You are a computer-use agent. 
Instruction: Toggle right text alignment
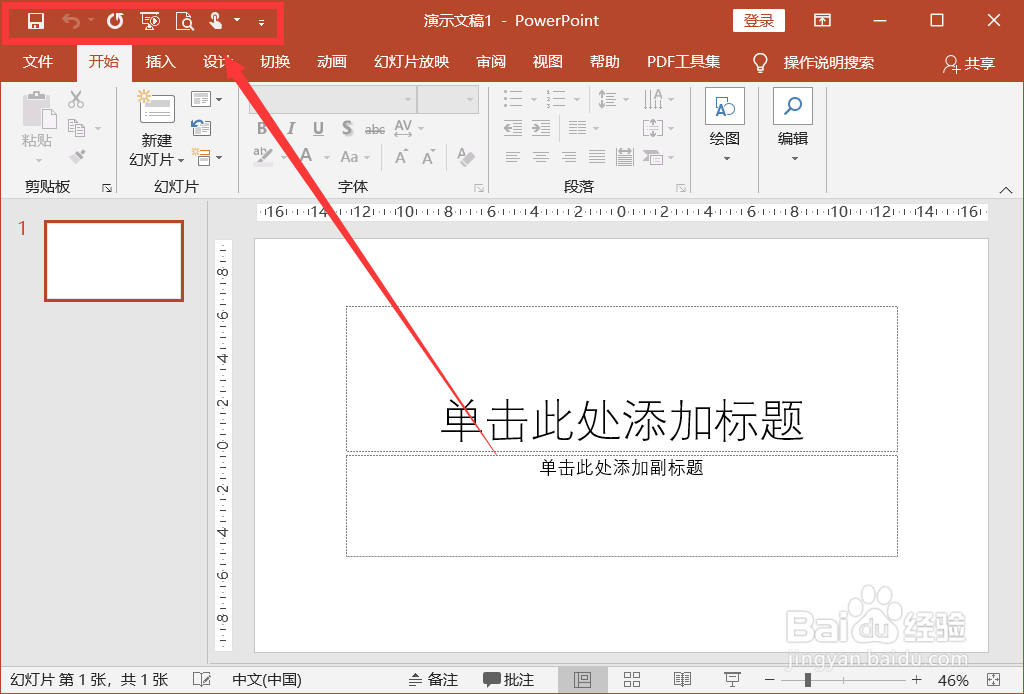click(x=569, y=157)
